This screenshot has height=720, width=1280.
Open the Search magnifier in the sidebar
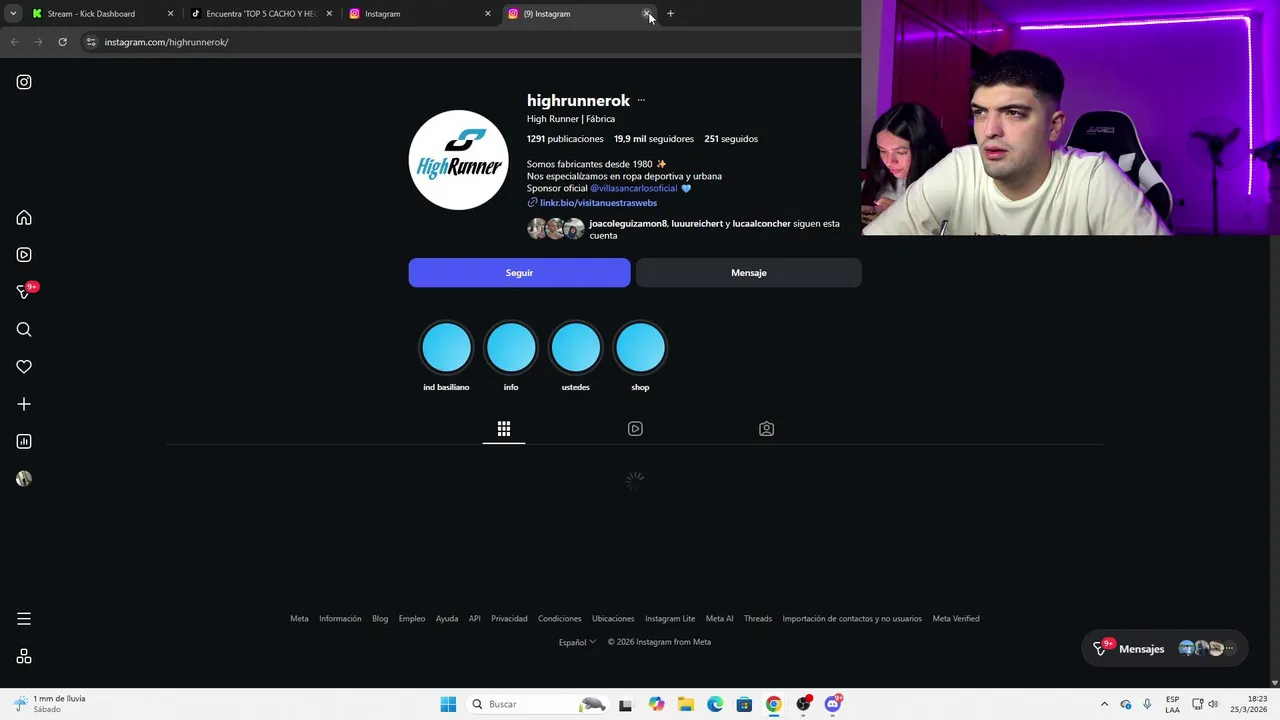tap(24, 330)
